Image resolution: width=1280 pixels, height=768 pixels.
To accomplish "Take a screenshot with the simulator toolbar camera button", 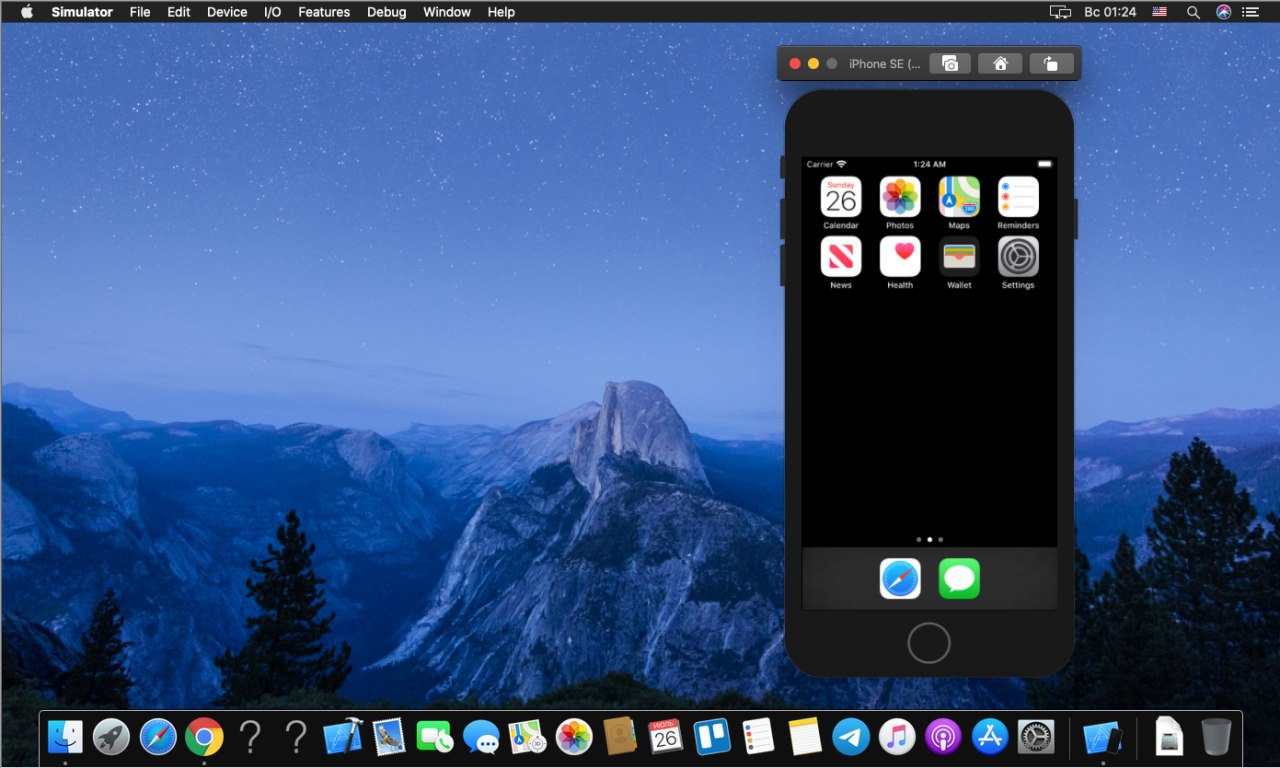I will tap(950, 64).
